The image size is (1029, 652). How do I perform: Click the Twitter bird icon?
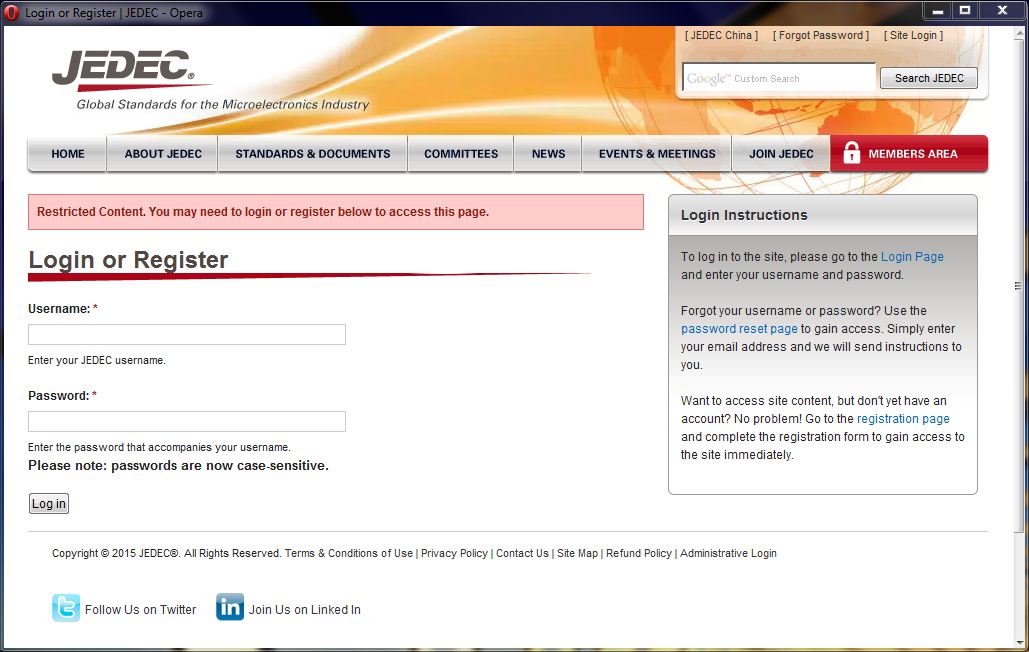coord(66,607)
